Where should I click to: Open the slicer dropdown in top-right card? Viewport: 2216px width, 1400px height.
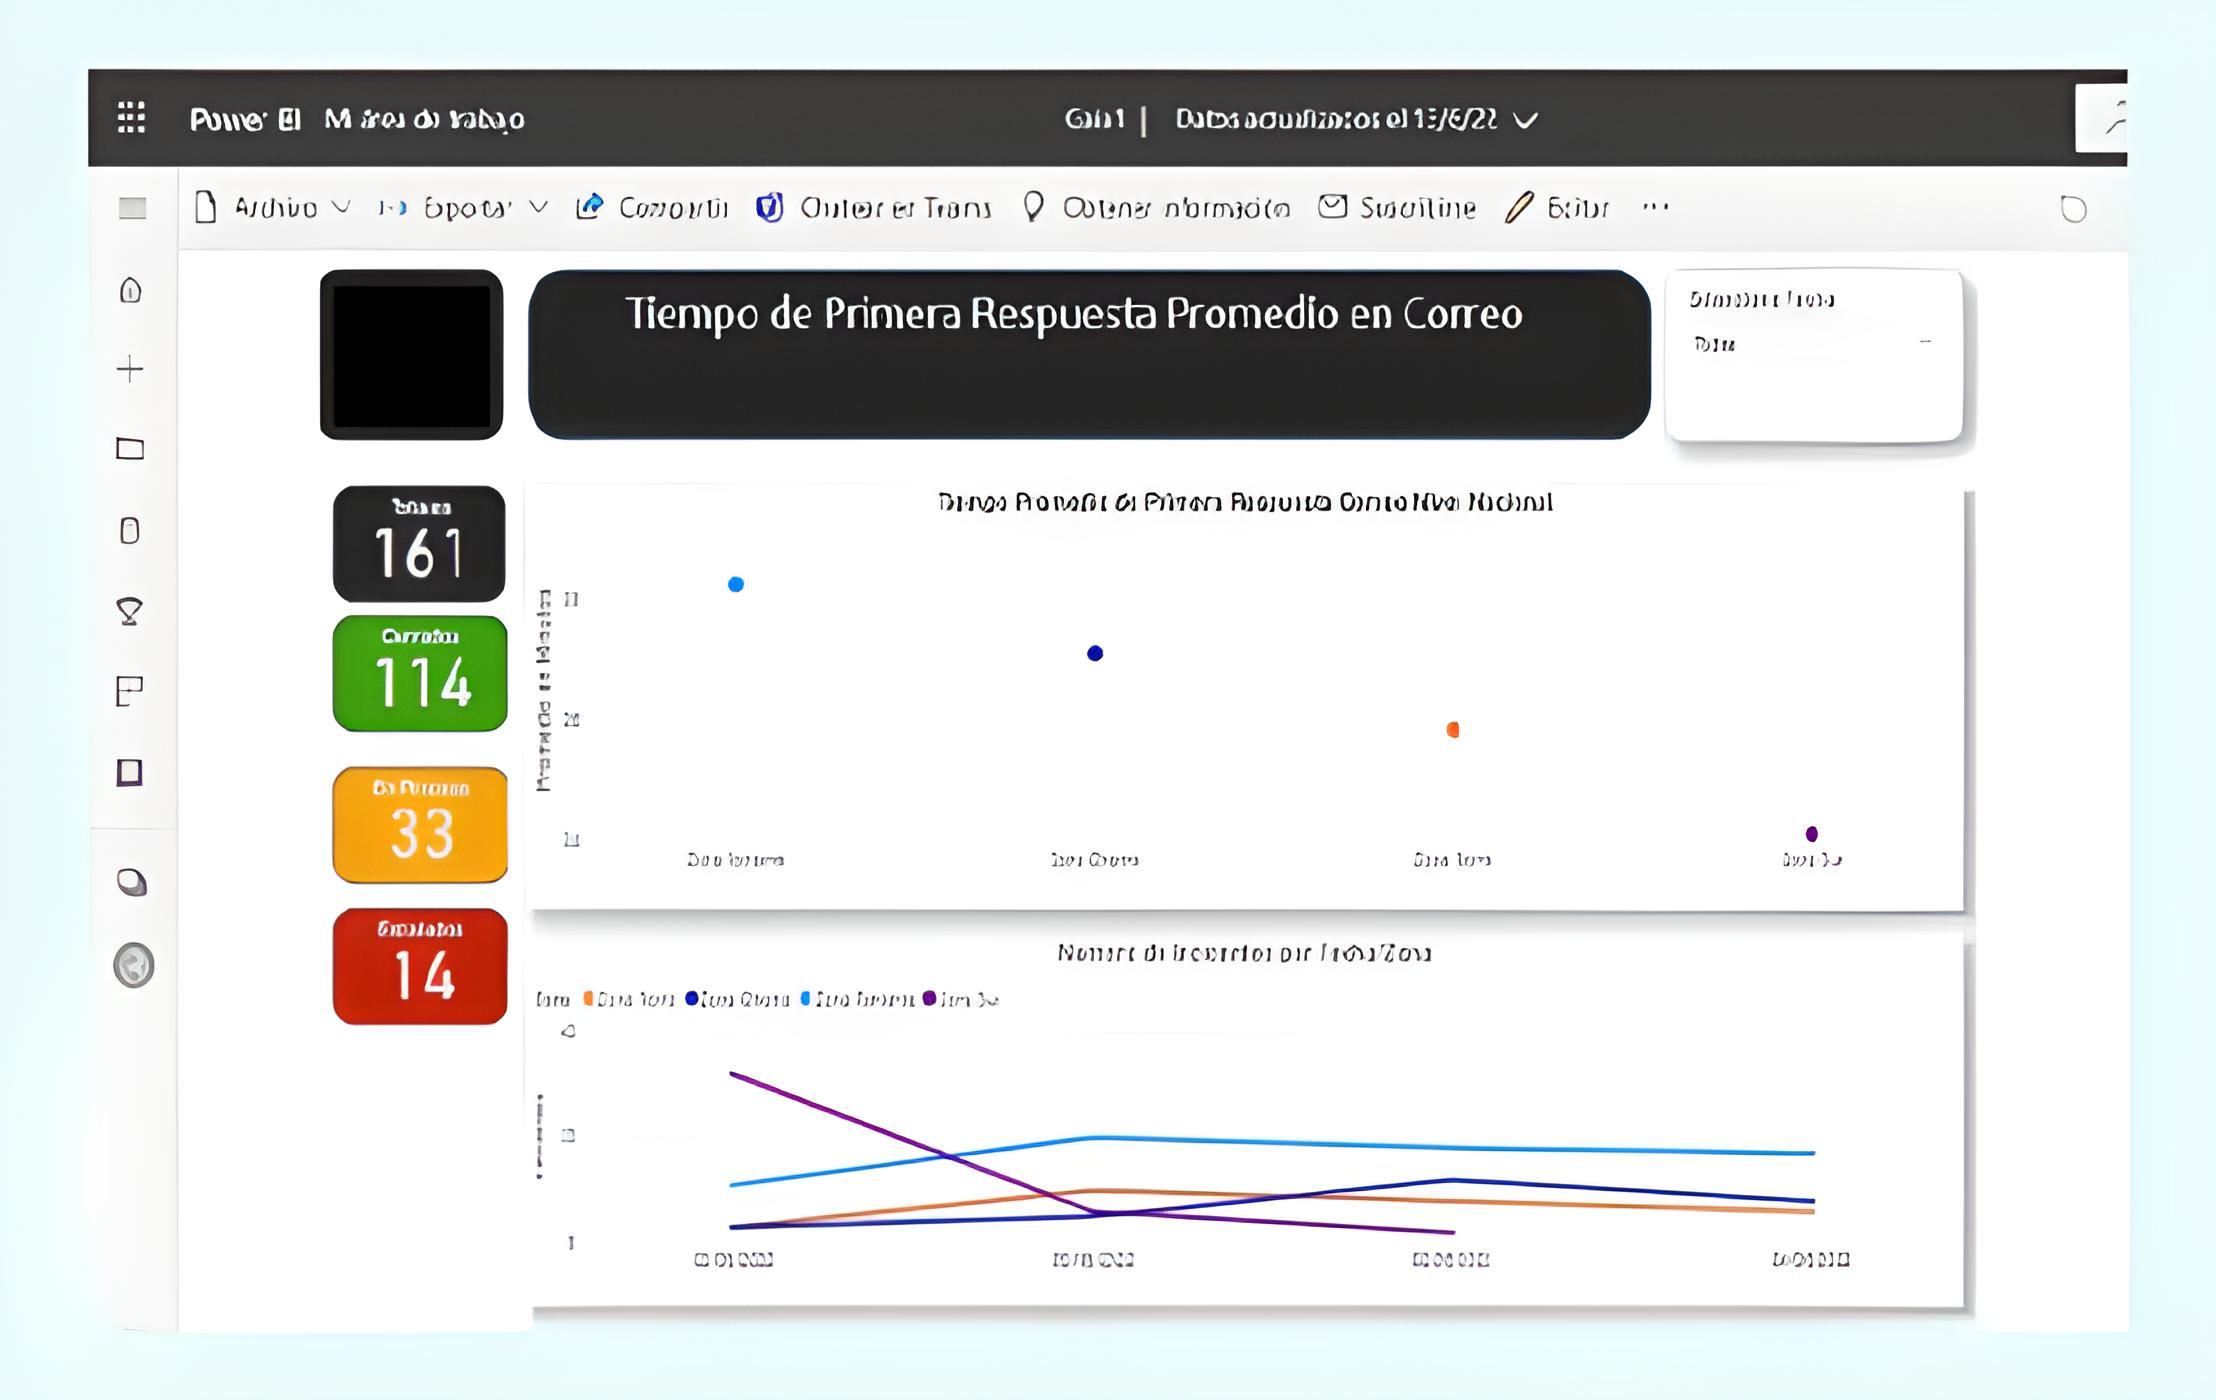pyautogui.click(x=1924, y=343)
